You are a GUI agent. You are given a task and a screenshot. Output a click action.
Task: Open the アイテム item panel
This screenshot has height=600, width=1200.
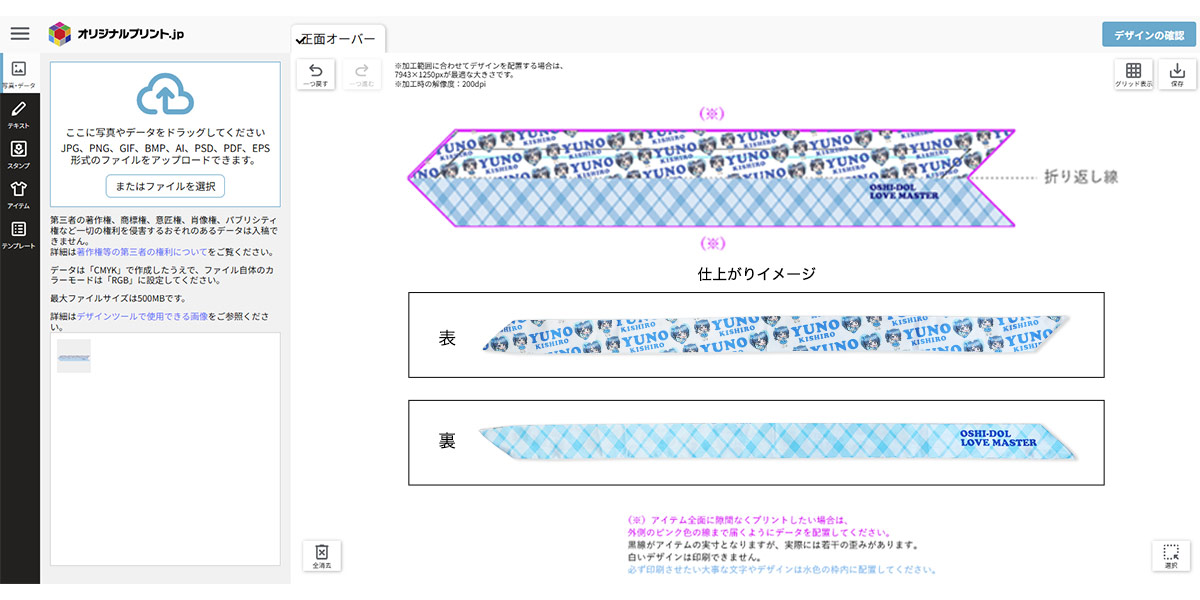point(19,194)
